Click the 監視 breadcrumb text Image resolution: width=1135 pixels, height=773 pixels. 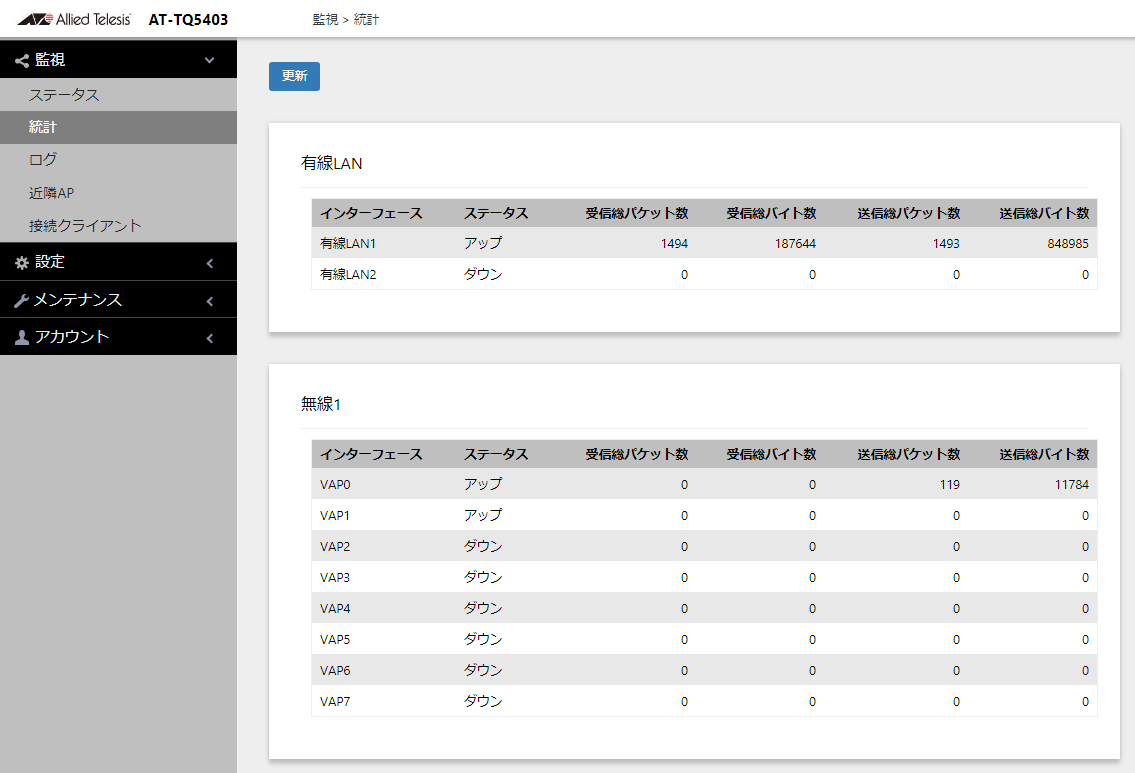[325, 19]
